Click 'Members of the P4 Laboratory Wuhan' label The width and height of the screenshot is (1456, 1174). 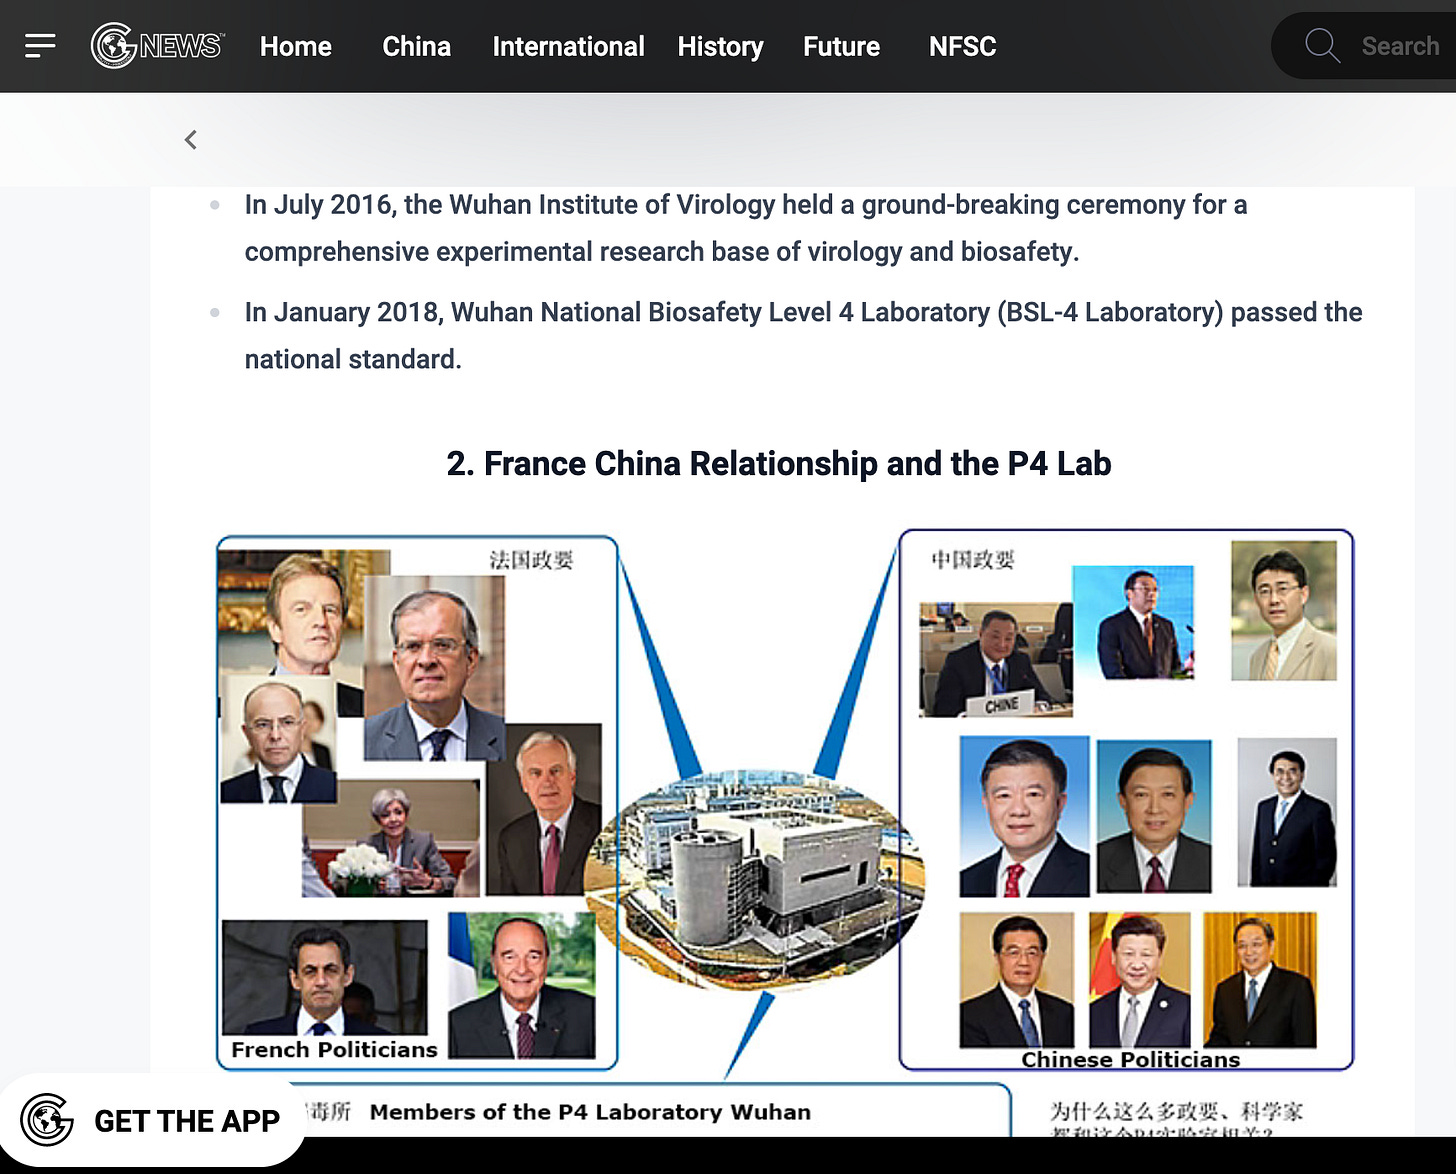point(590,1112)
